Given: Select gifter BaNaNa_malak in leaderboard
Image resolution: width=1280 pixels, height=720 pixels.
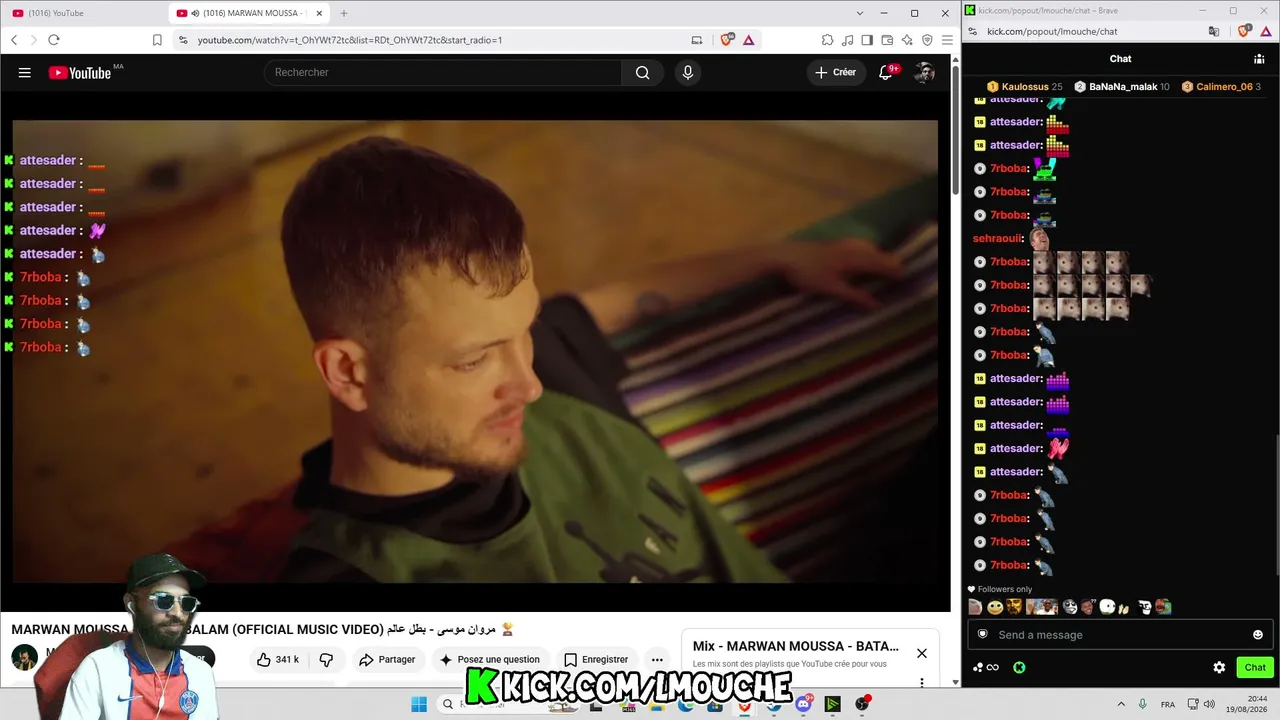Looking at the screenshot, I should click(x=1122, y=87).
